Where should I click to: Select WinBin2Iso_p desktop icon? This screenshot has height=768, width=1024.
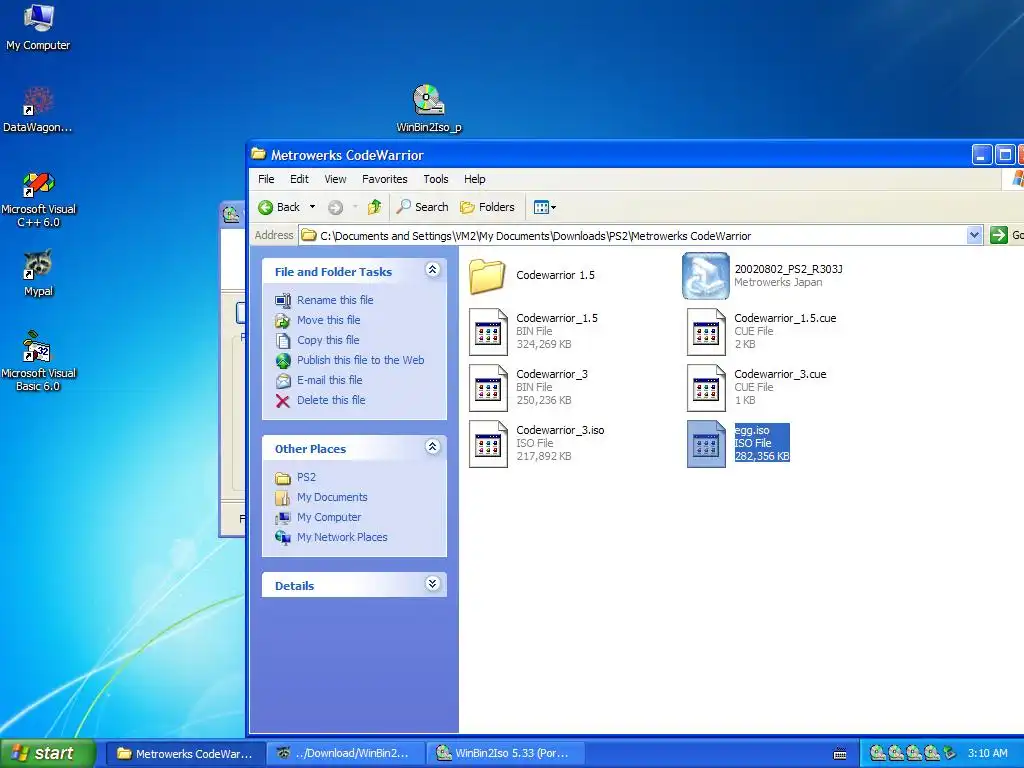(428, 108)
